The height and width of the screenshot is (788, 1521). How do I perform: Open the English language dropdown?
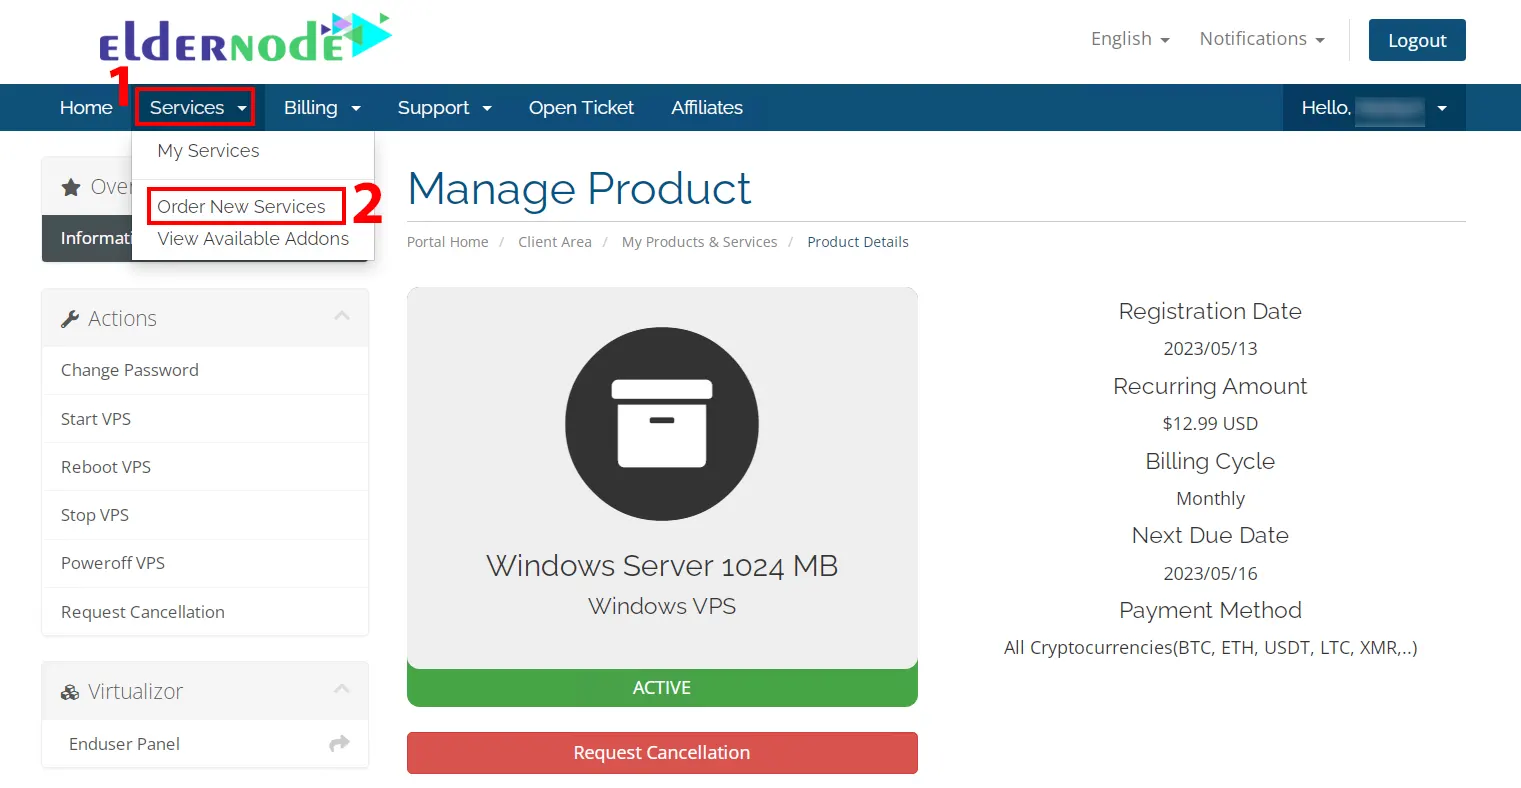1129,39
